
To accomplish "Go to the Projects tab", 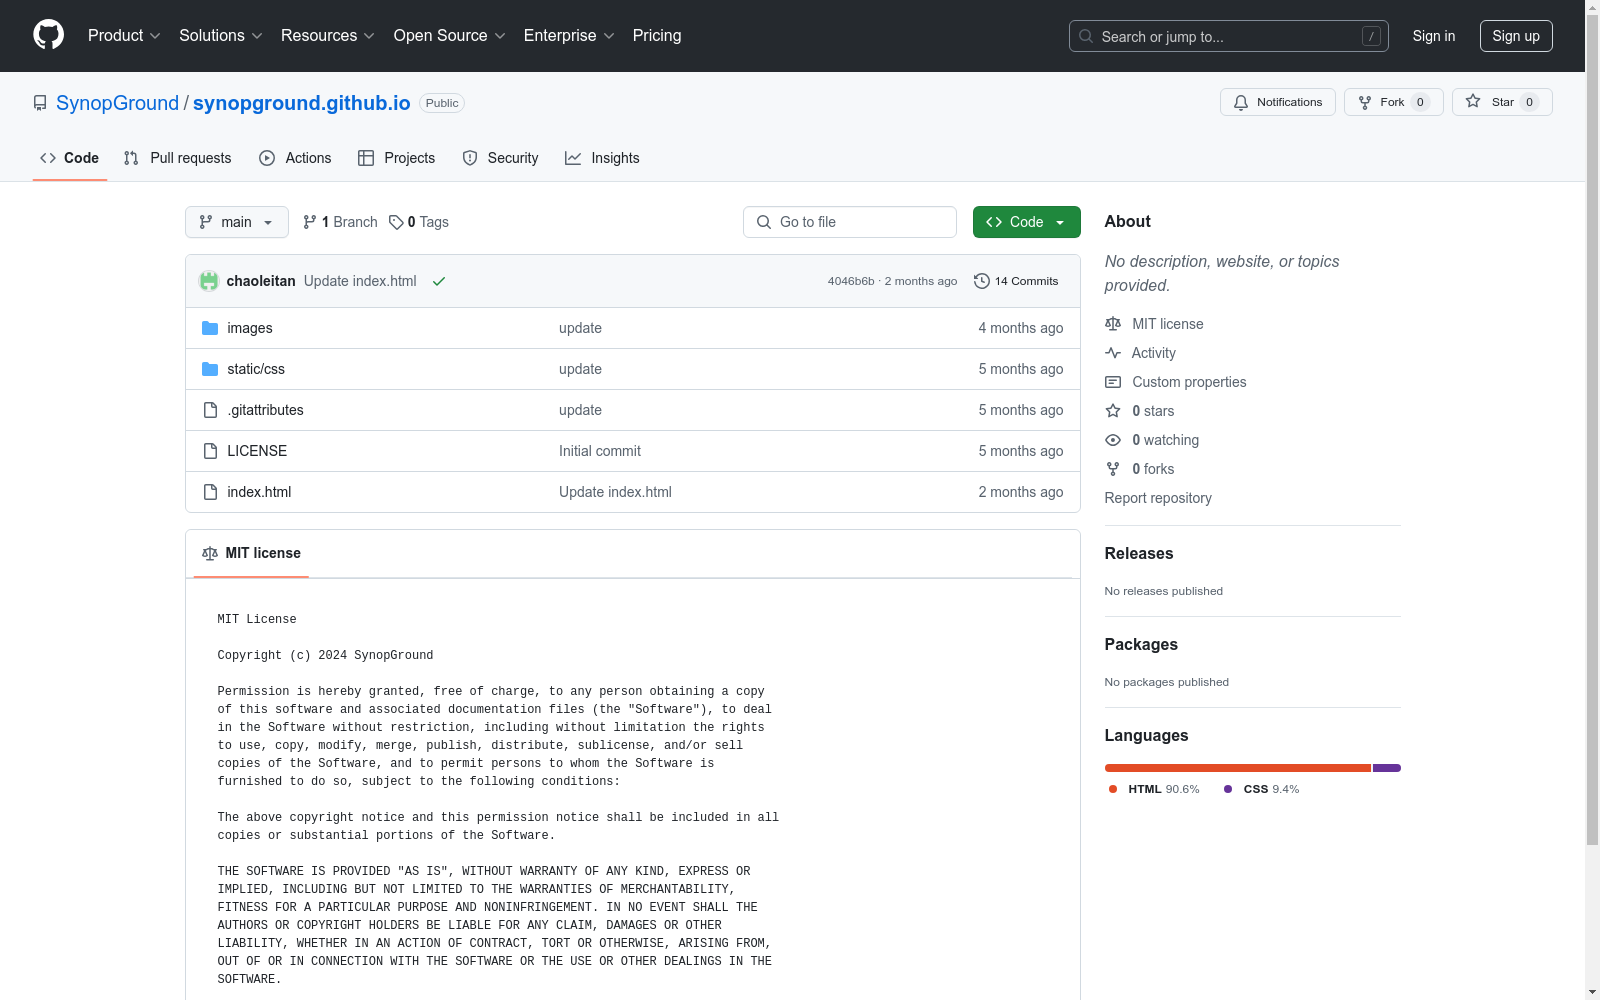I will 397,158.
